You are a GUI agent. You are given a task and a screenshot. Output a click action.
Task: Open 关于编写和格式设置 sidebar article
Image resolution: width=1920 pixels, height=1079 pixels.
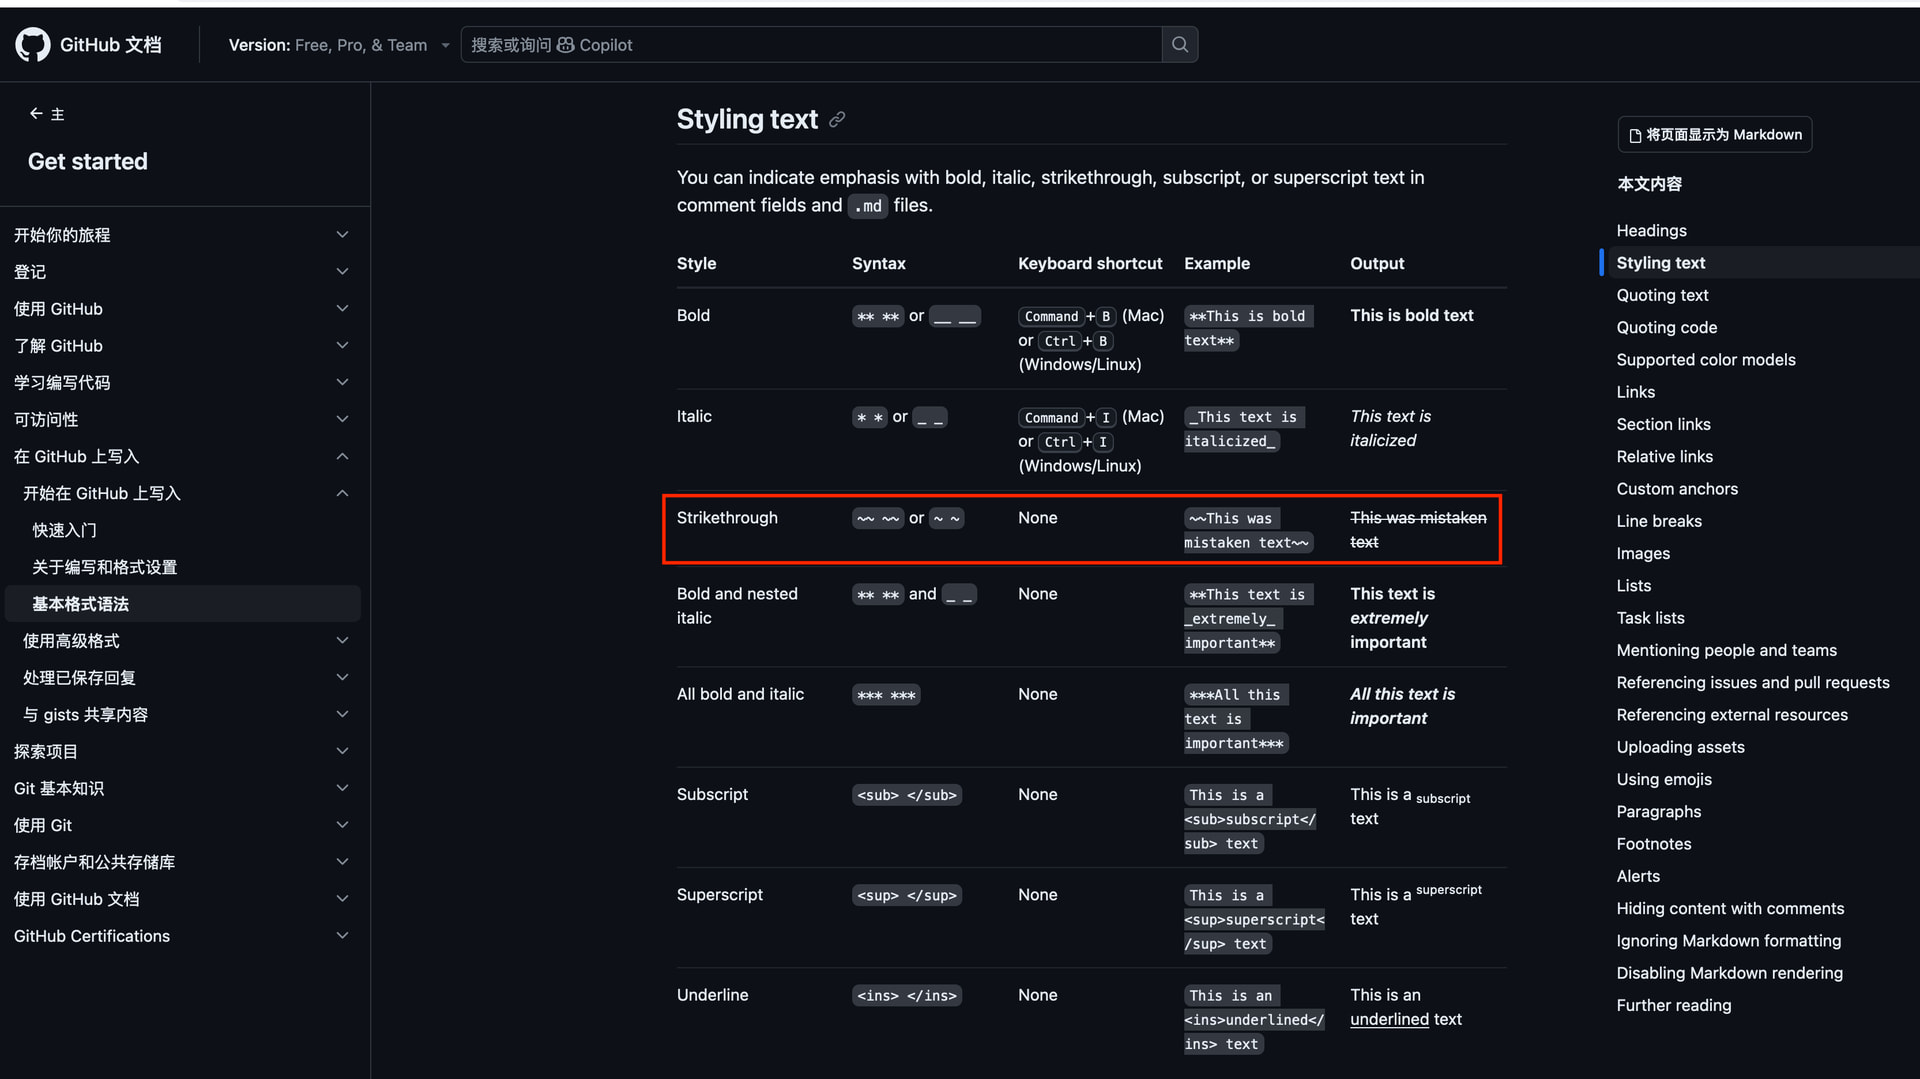point(104,567)
